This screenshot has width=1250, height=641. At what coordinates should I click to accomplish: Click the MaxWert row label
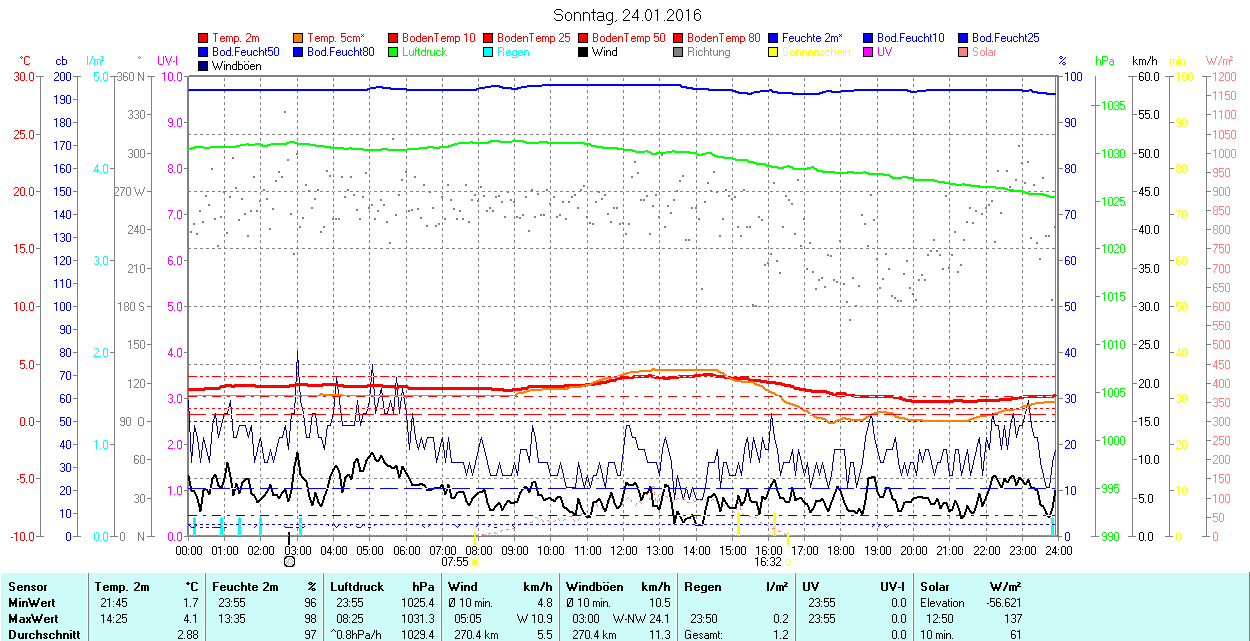(32, 618)
